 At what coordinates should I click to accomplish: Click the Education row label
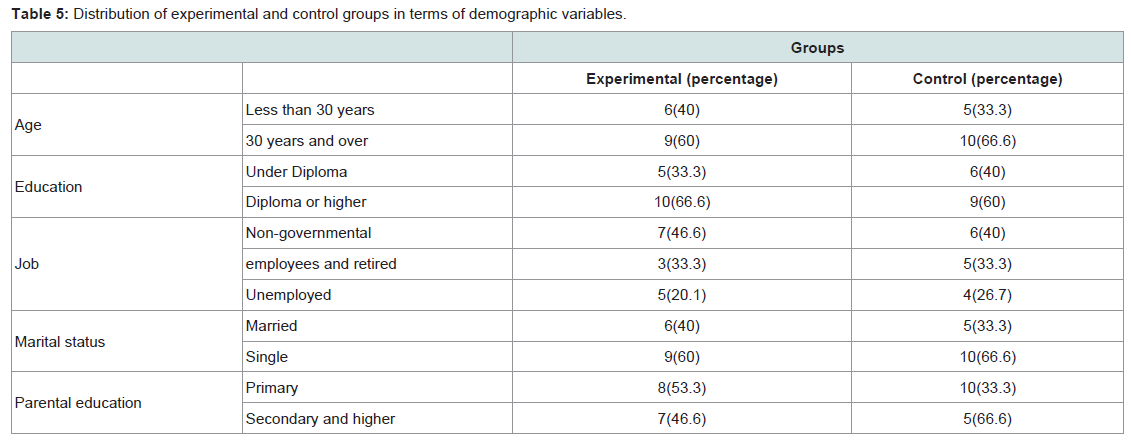coord(48,187)
